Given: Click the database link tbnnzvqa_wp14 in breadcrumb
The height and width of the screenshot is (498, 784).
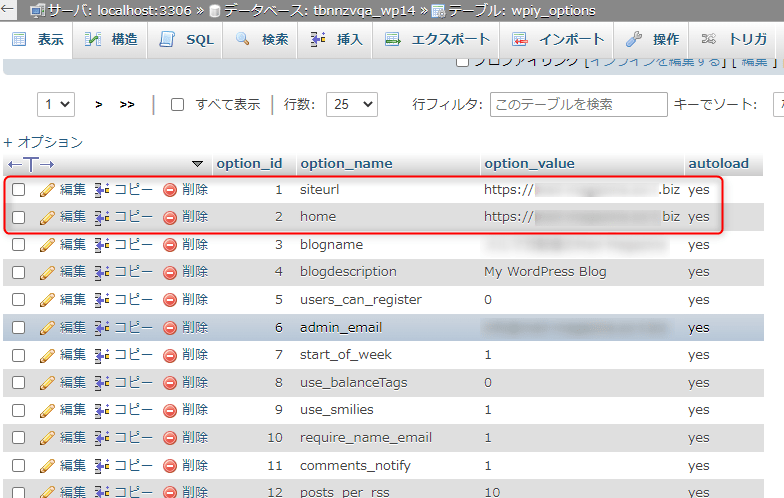Looking at the screenshot, I should coord(364,10).
